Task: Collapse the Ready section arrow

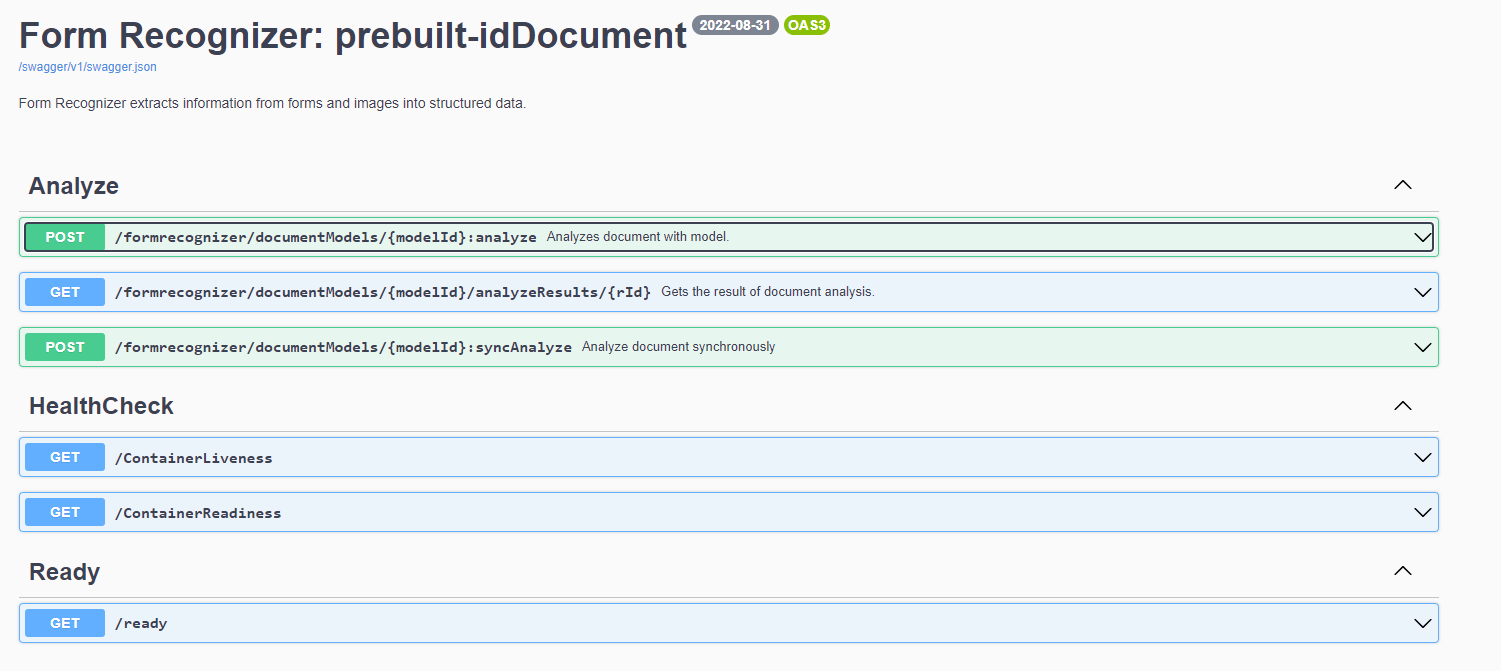Action: pyautogui.click(x=1402, y=571)
